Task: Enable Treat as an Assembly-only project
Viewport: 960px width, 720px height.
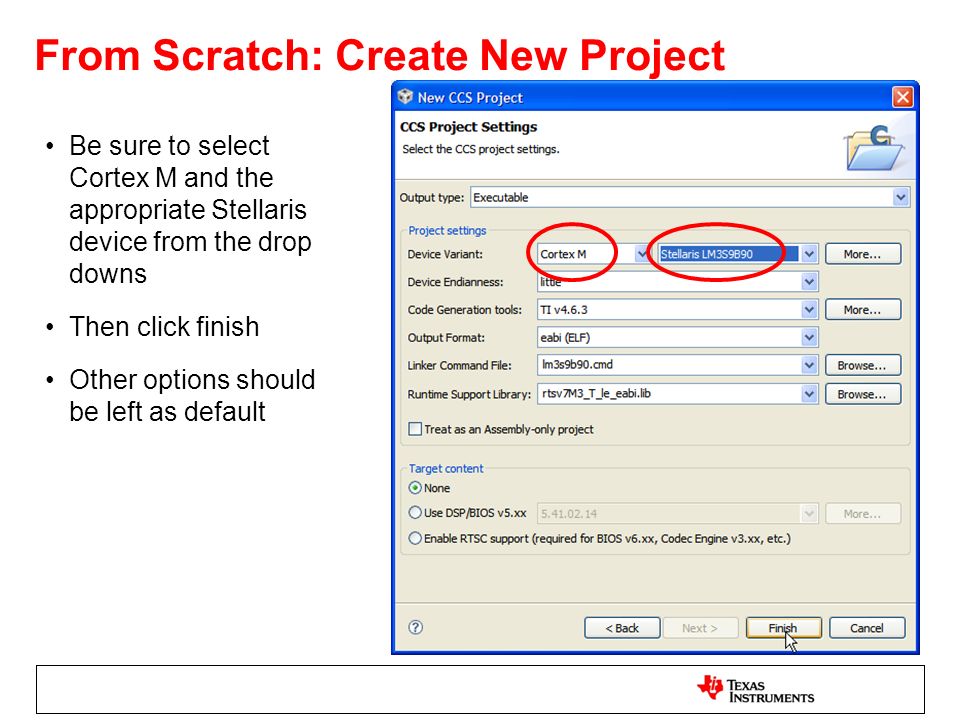Action: point(415,429)
